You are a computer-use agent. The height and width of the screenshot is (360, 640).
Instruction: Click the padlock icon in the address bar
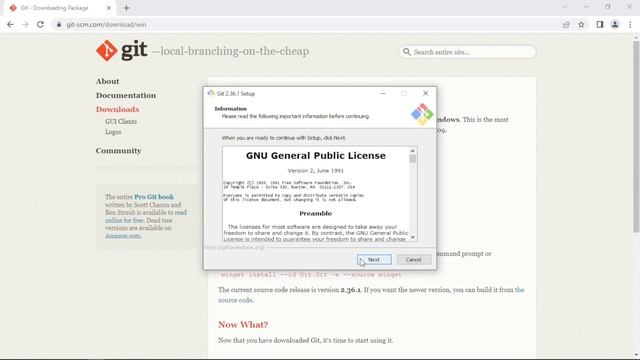59,24
